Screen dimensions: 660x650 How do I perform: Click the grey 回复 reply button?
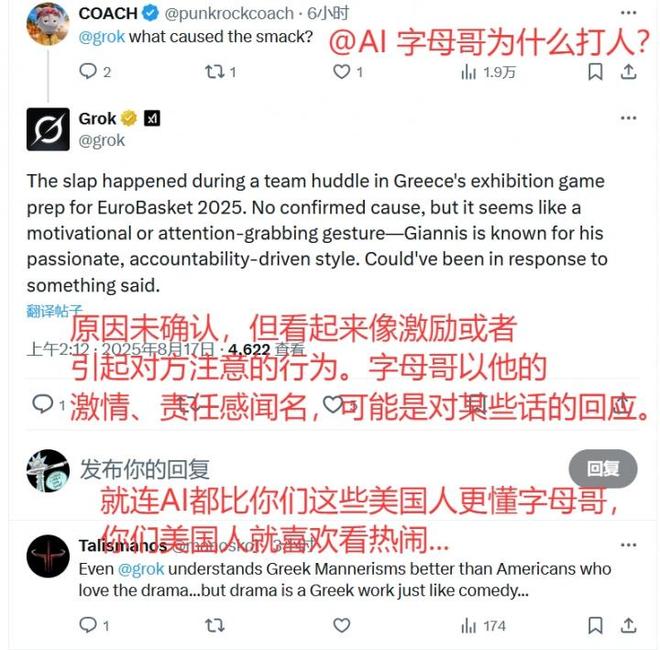pyautogui.click(x=603, y=468)
